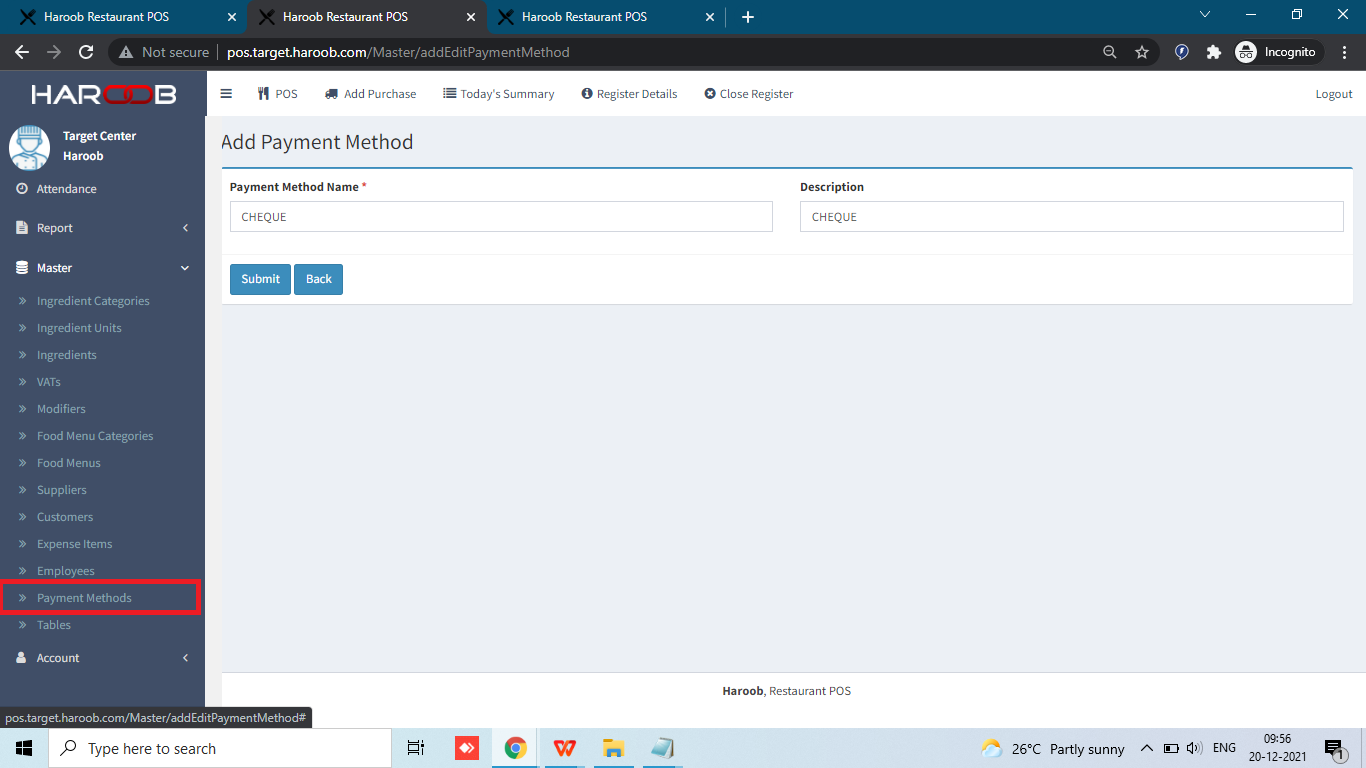Click the blue circular extension icon

[1182, 52]
